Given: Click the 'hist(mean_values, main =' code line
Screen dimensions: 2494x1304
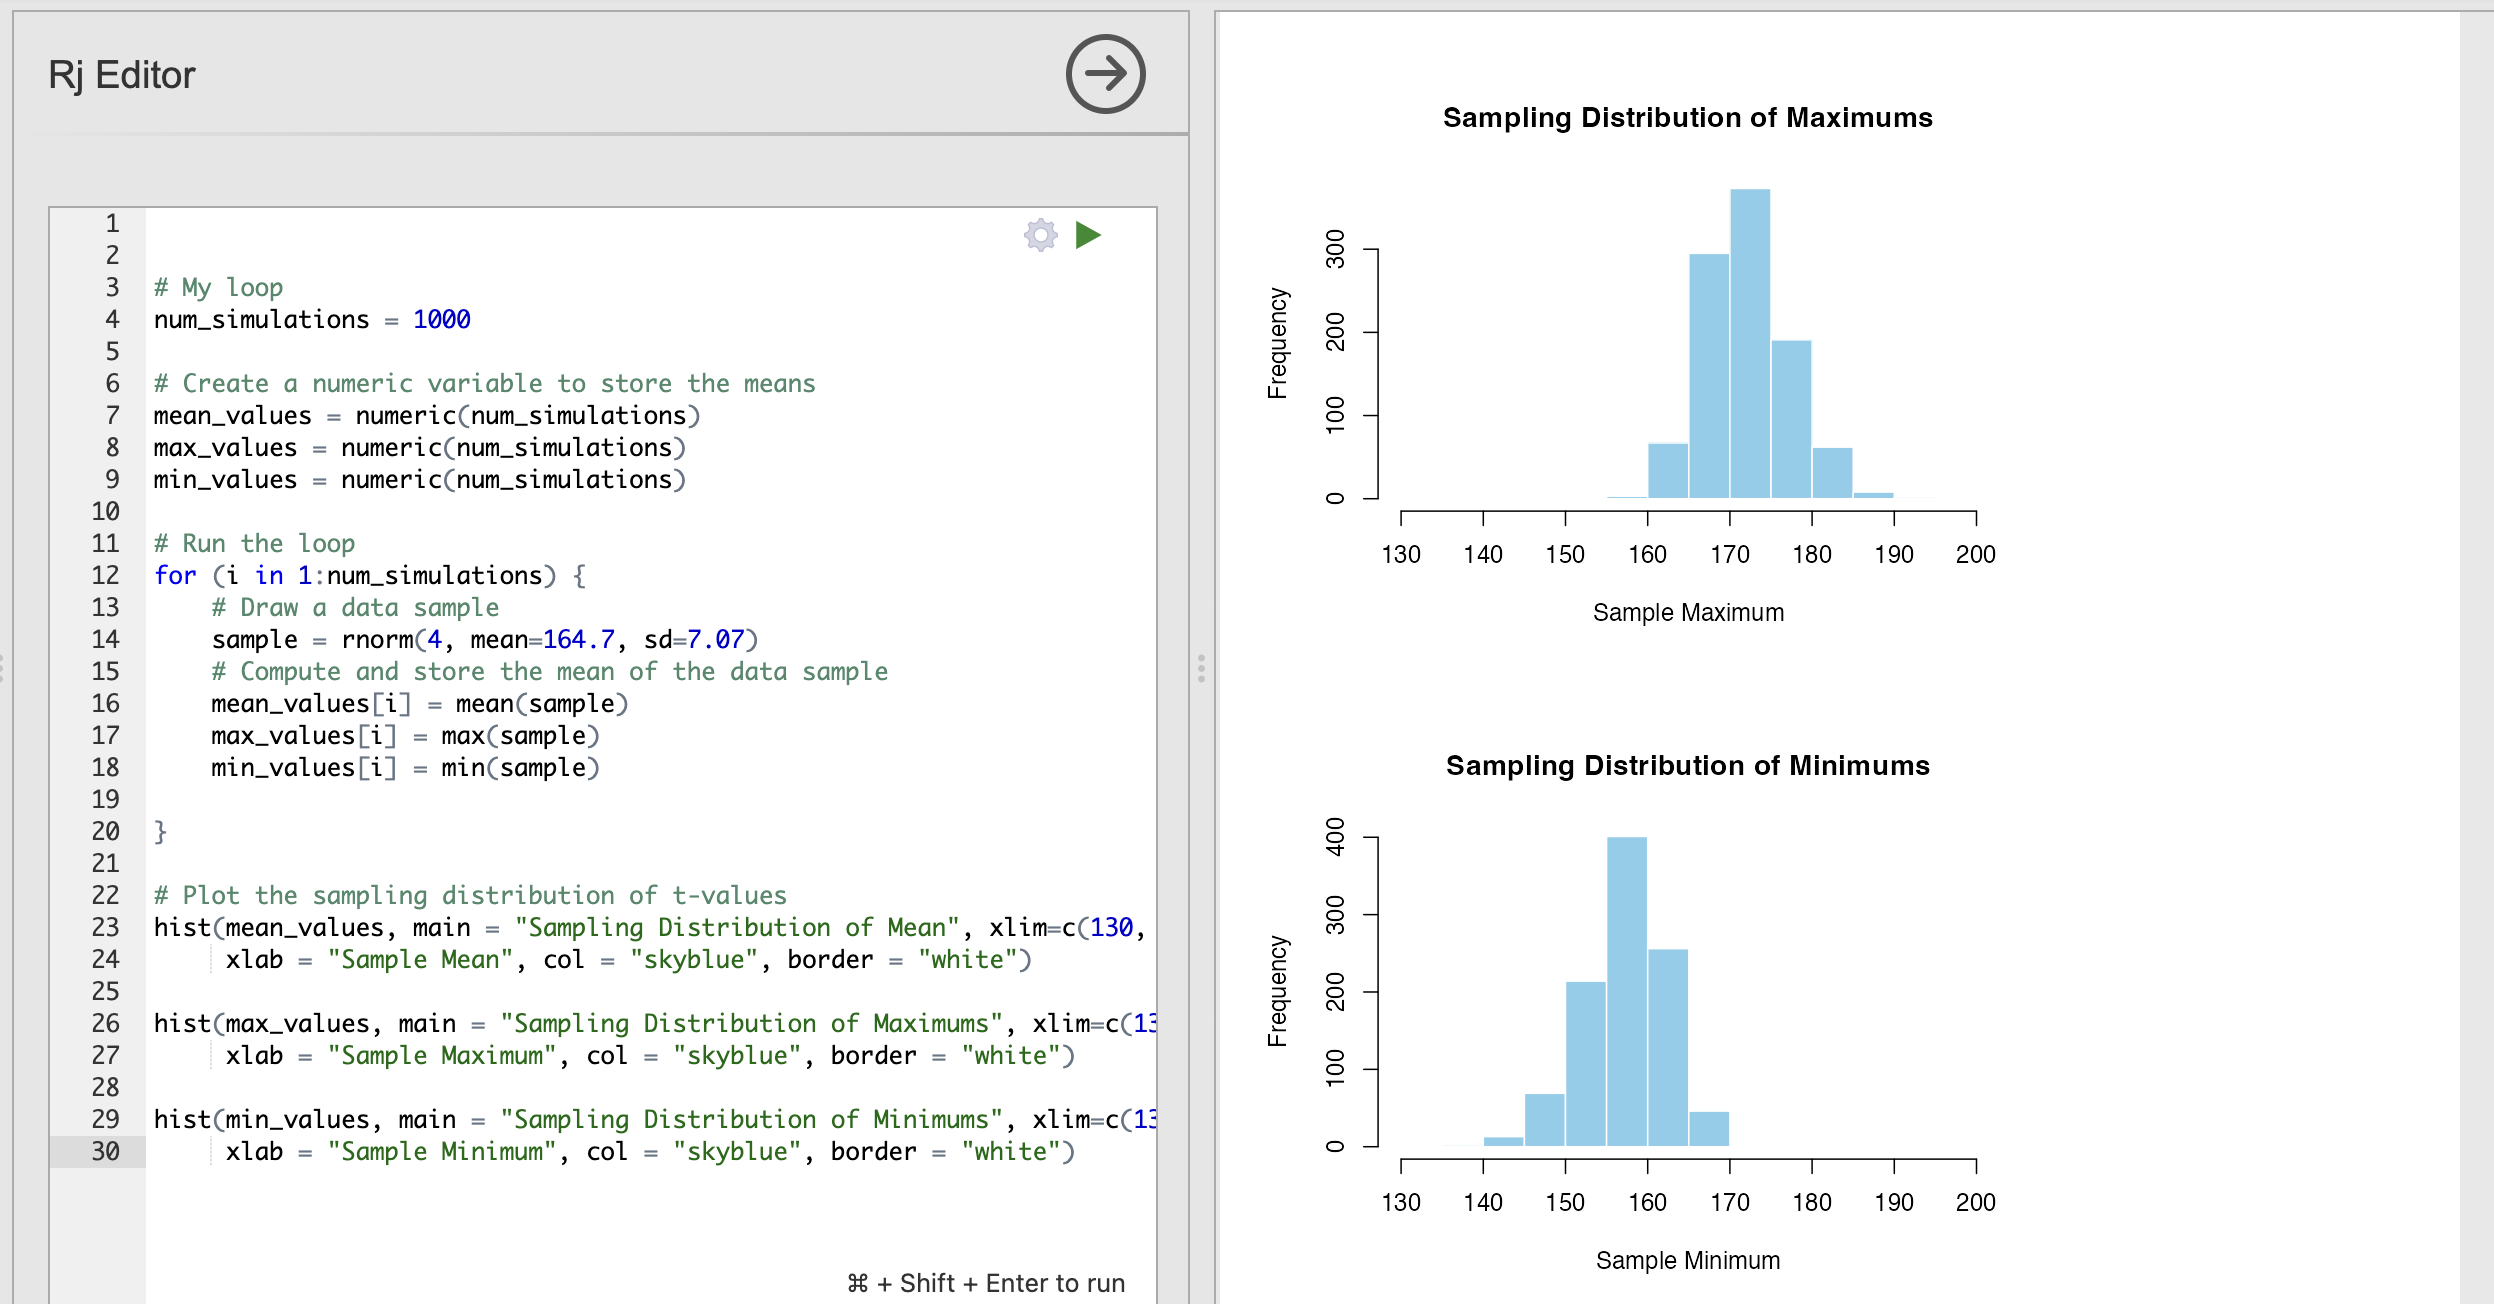Looking at the screenshot, I should [650, 927].
